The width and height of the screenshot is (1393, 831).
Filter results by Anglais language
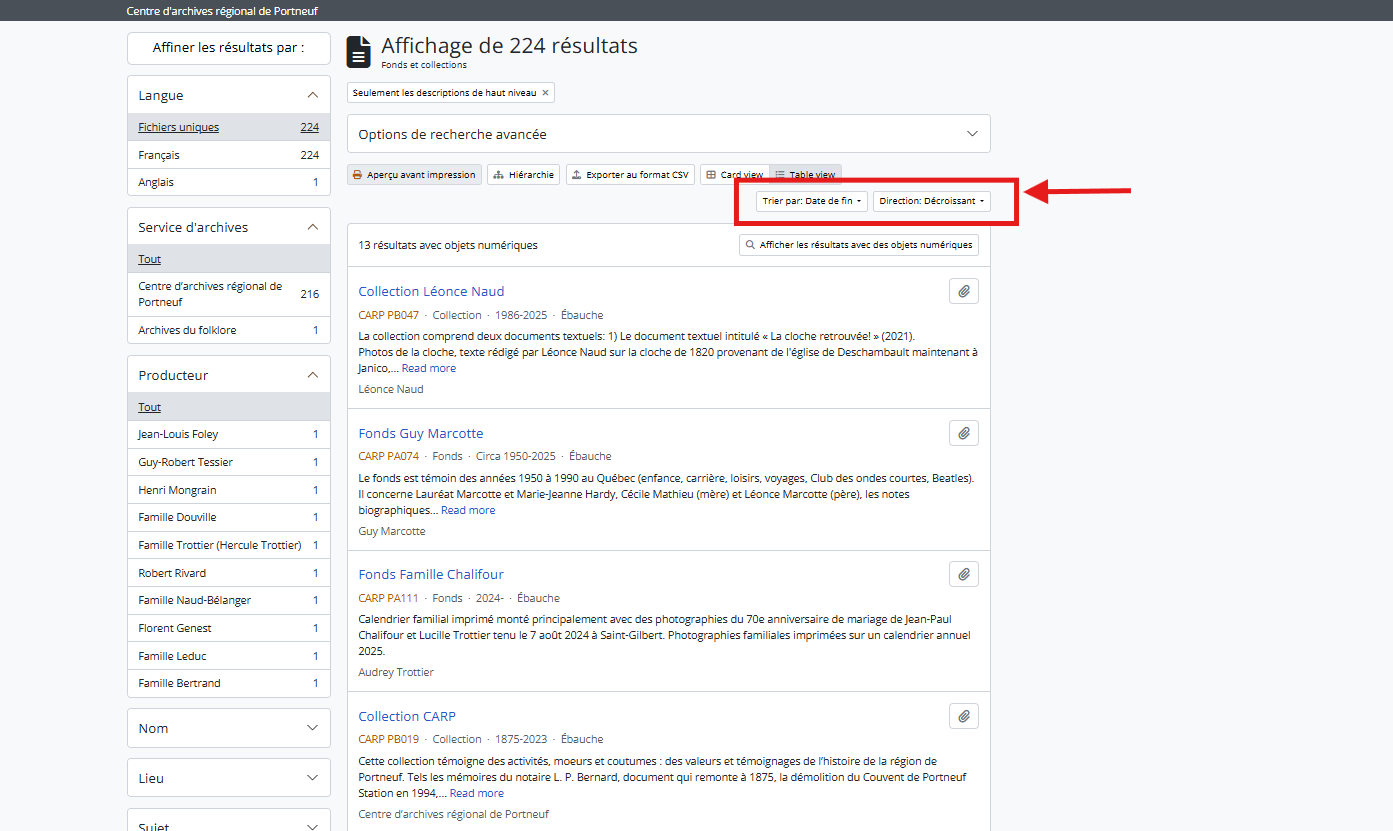click(x=156, y=183)
